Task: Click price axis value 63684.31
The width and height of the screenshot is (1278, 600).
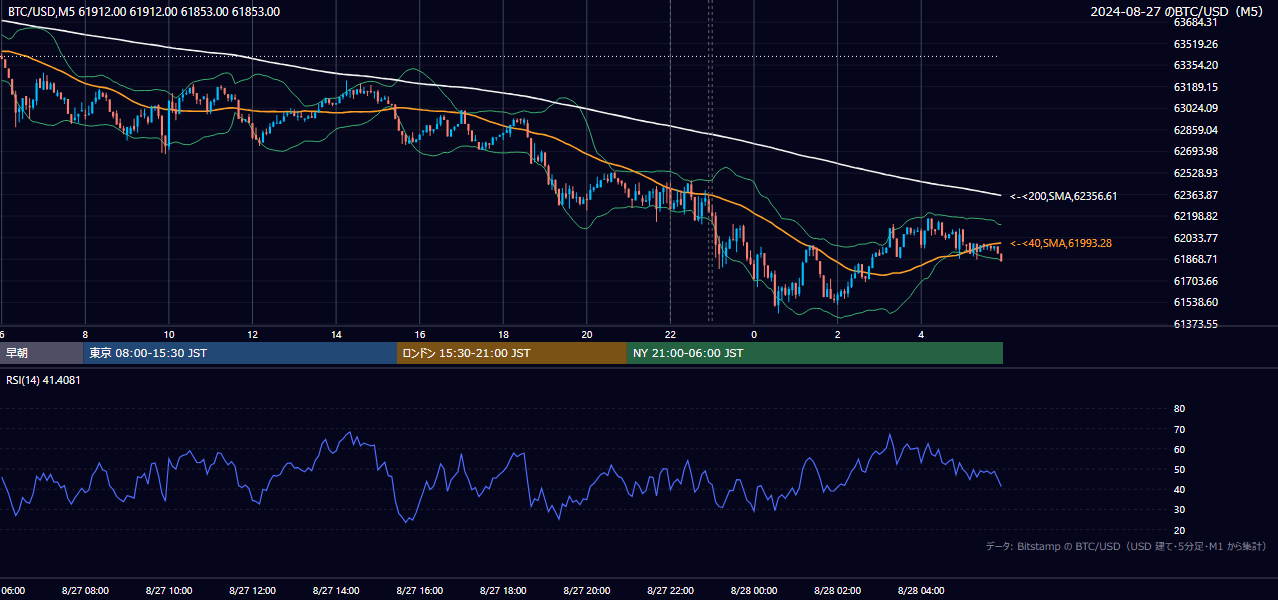Action: pyautogui.click(x=1195, y=22)
